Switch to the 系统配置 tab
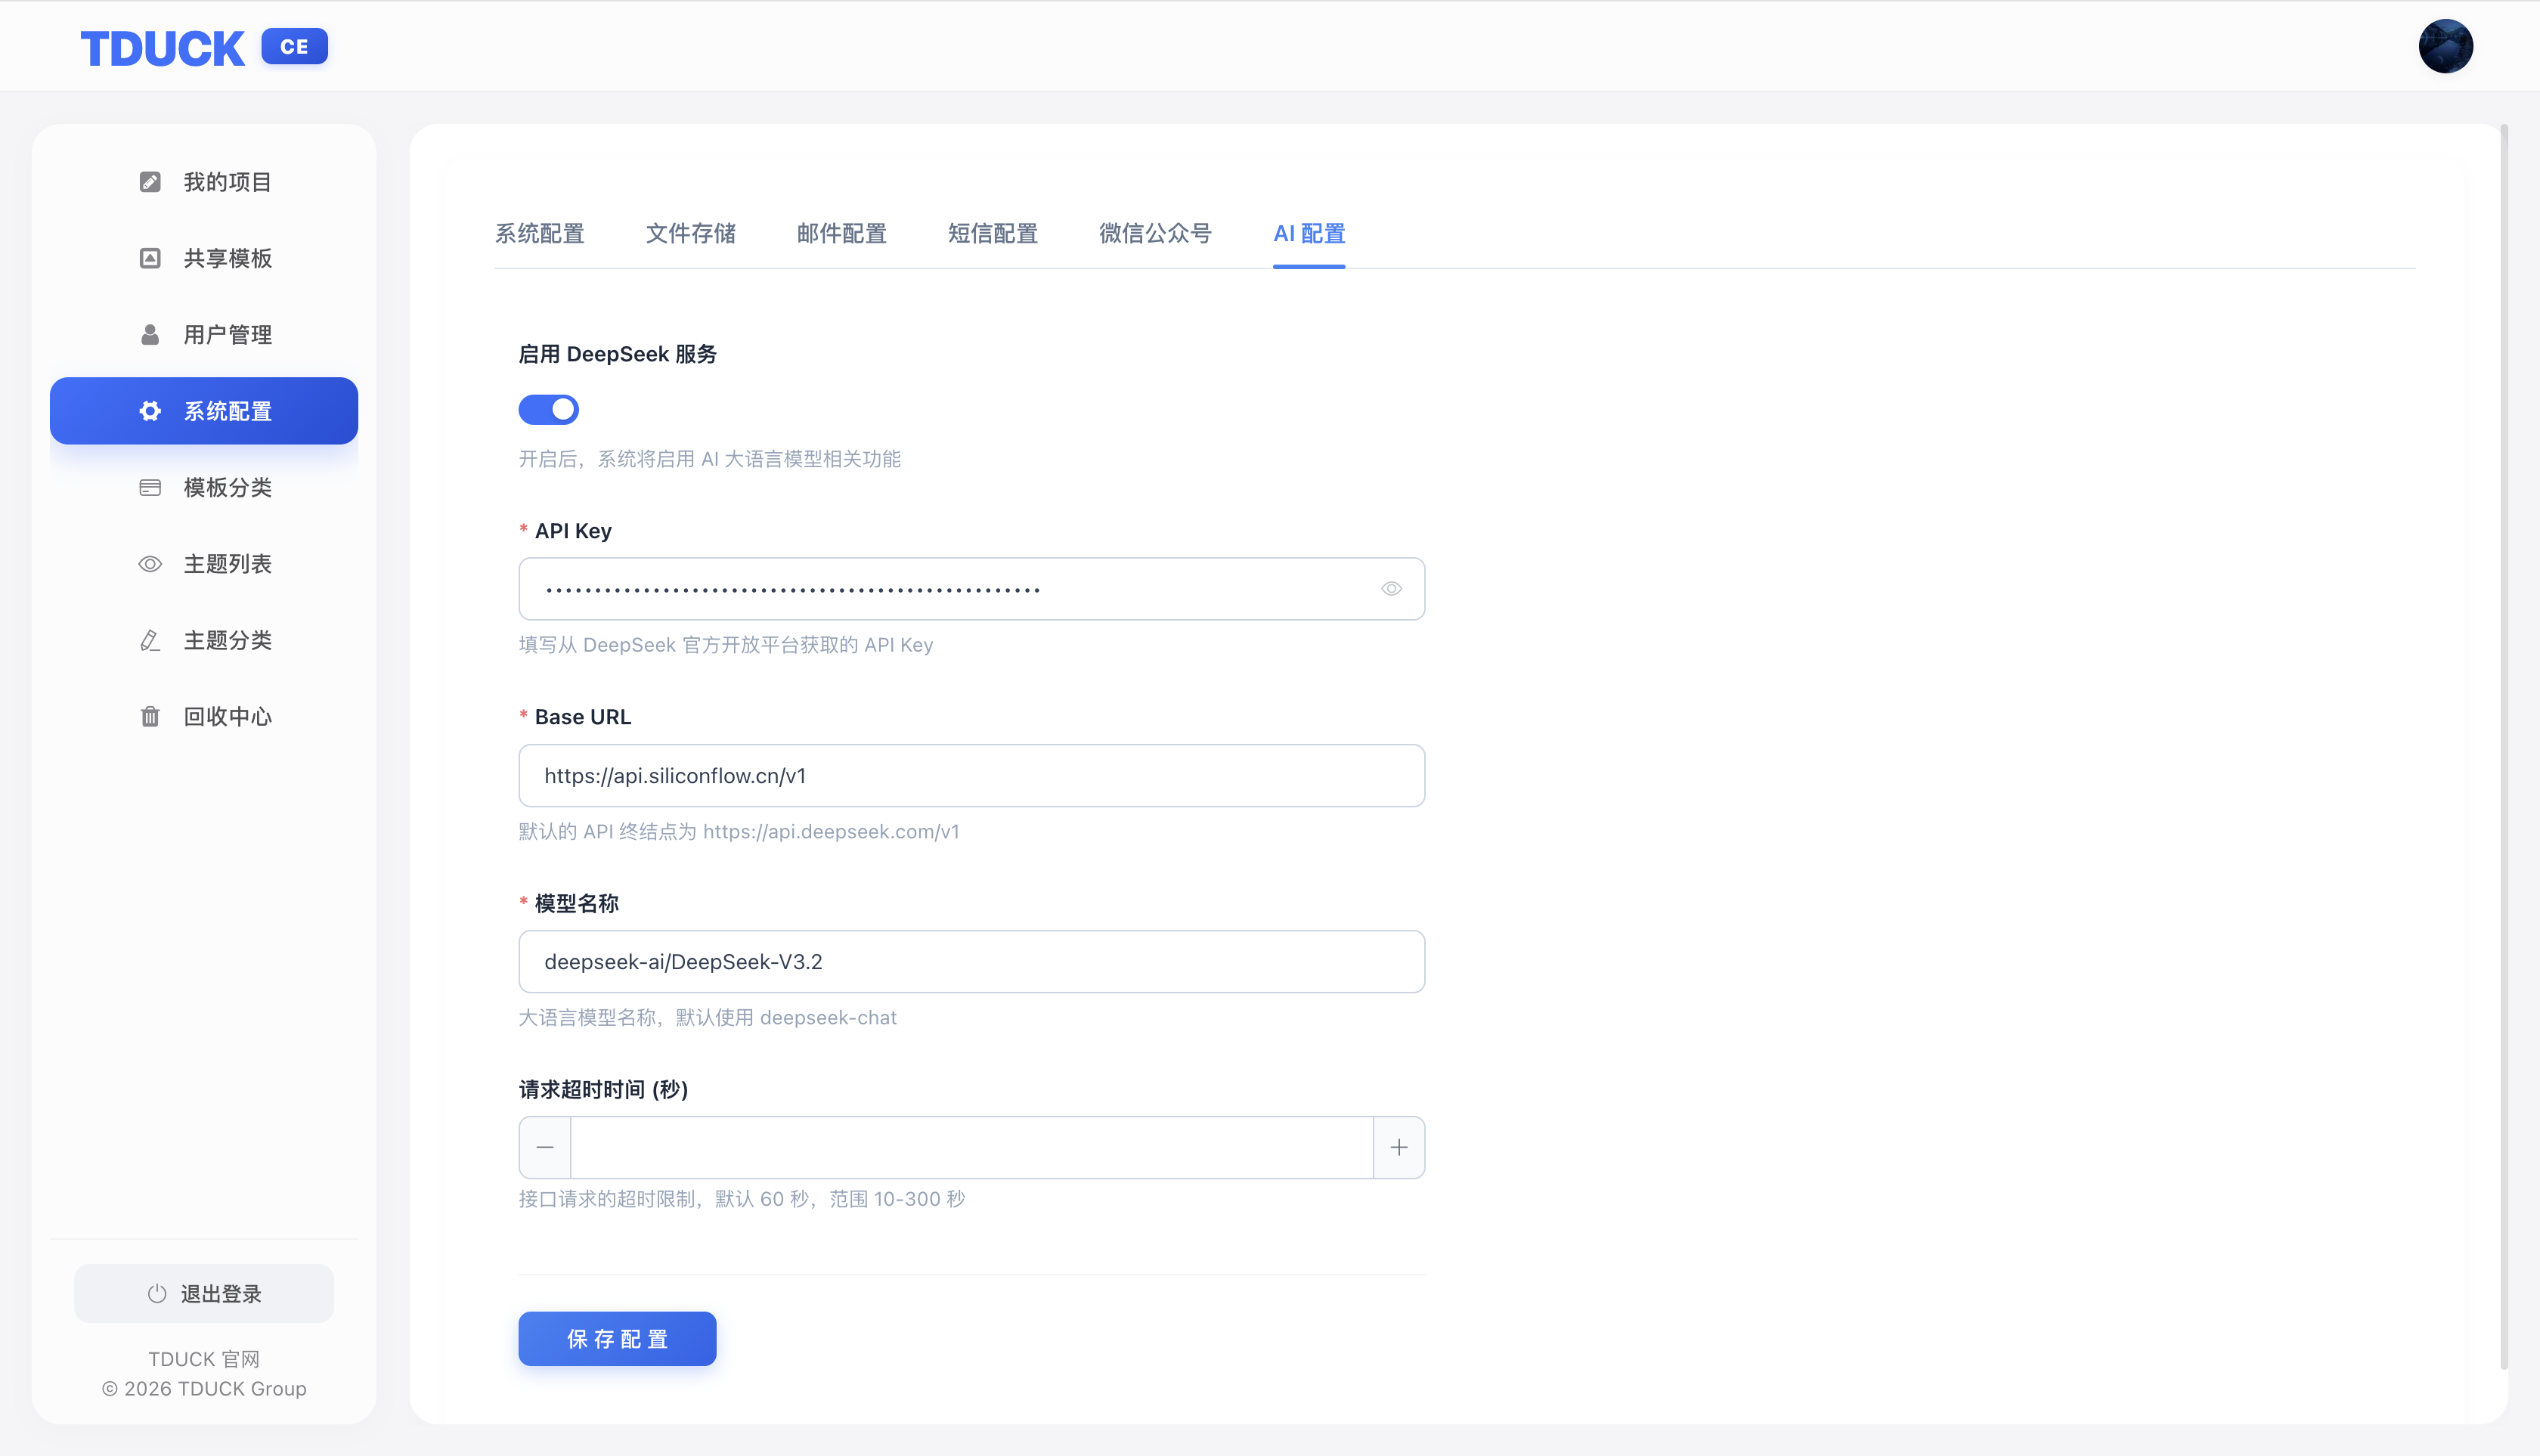 [x=540, y=234]
